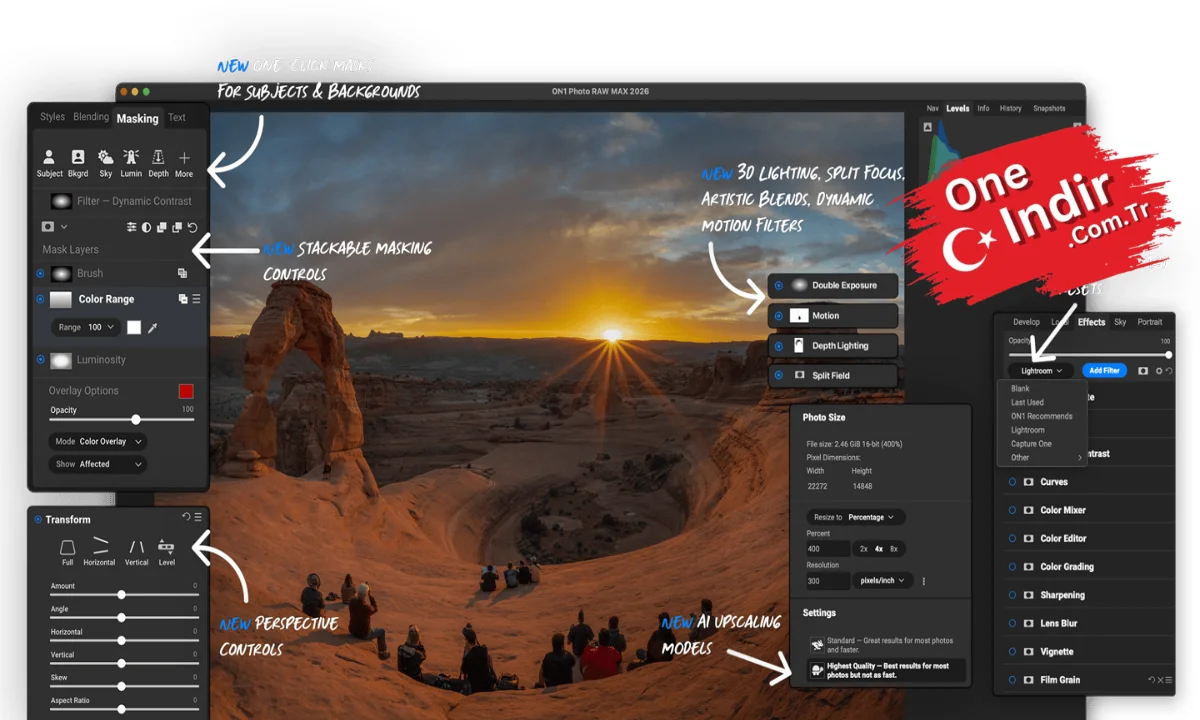
Task: Select the Highest Quality upscaling model
Action: tap(887, 670)
